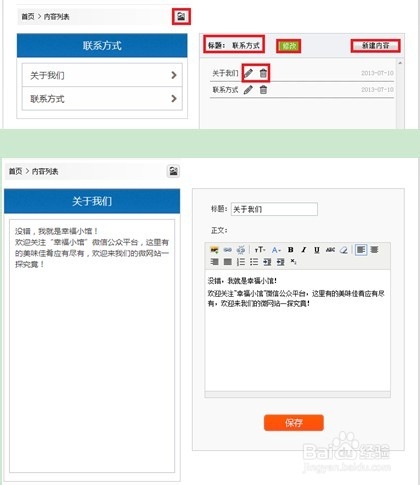Apply italic formatting in the editor
The image size is (420, 485).
[304, 250]
